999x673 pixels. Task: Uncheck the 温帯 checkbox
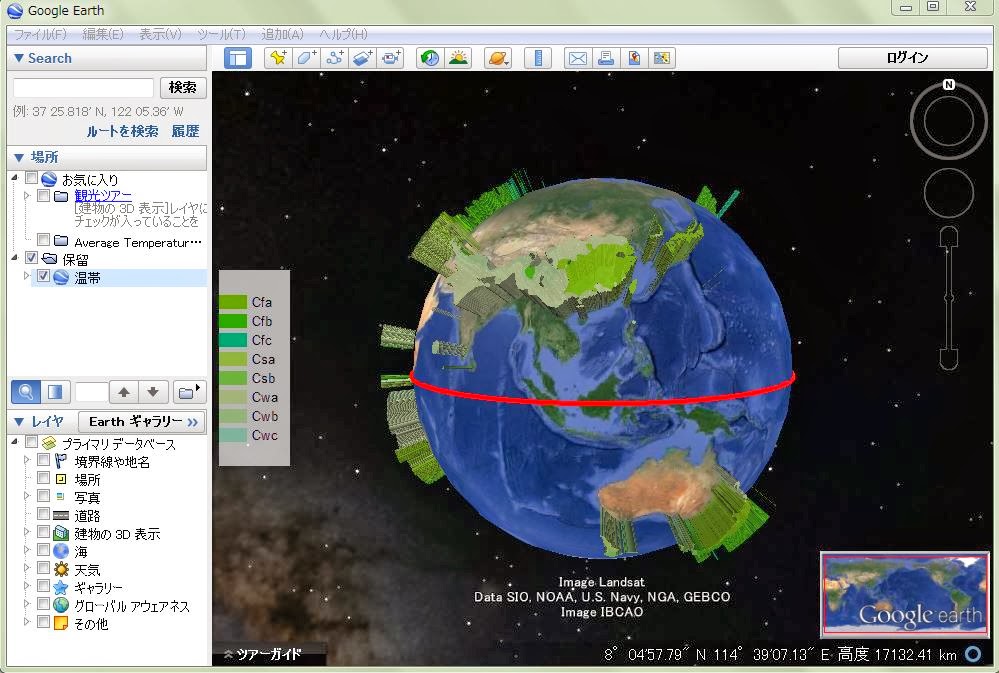click(x=43, y=276)
